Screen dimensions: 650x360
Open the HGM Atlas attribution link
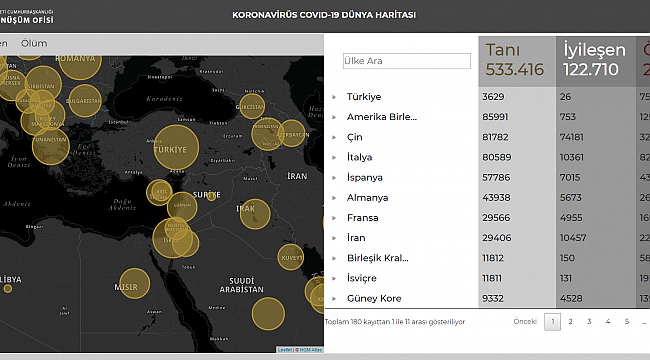310,350
